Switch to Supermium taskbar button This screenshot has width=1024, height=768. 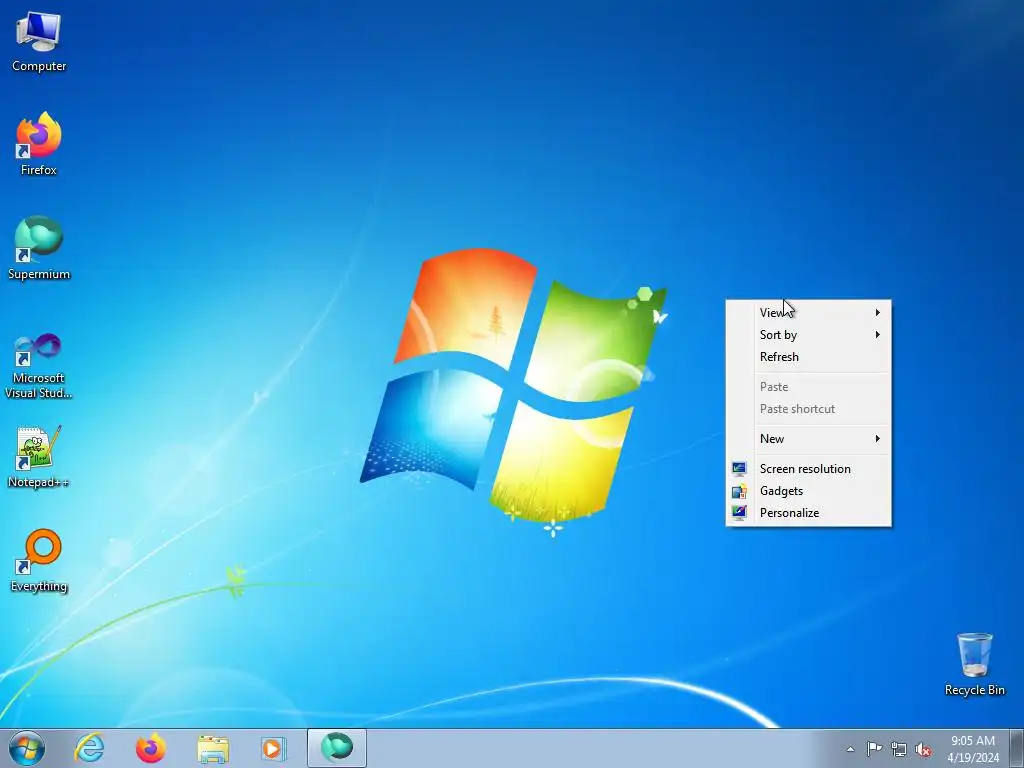[337, 748]
